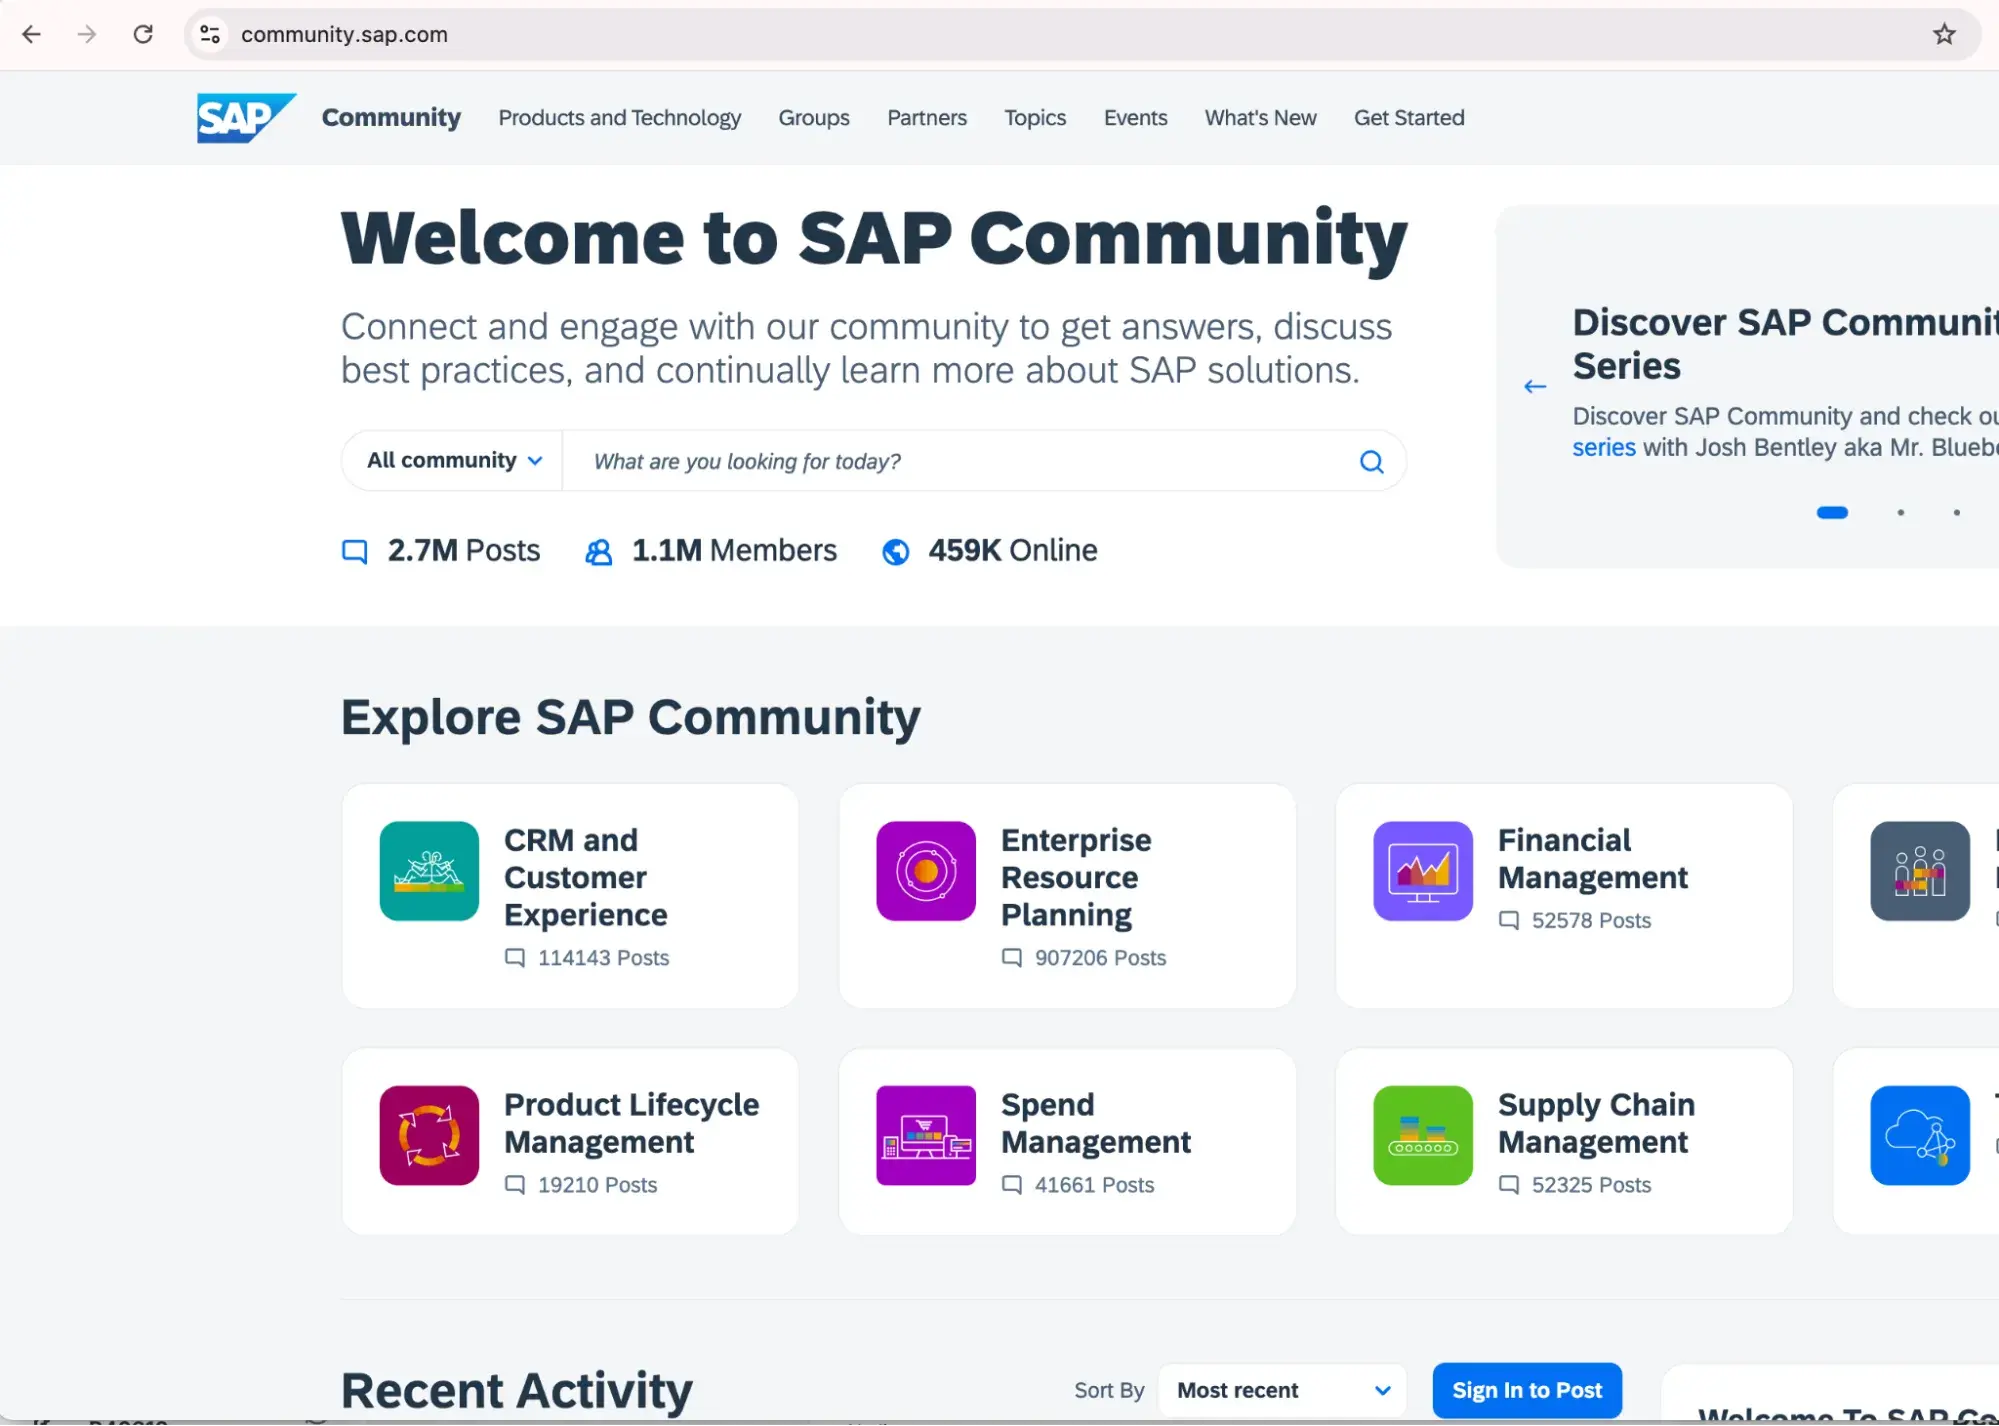This screenshot has width=1999, height=1426.
Task: Click the 114143 Posts count
Action: pos(603,958)
